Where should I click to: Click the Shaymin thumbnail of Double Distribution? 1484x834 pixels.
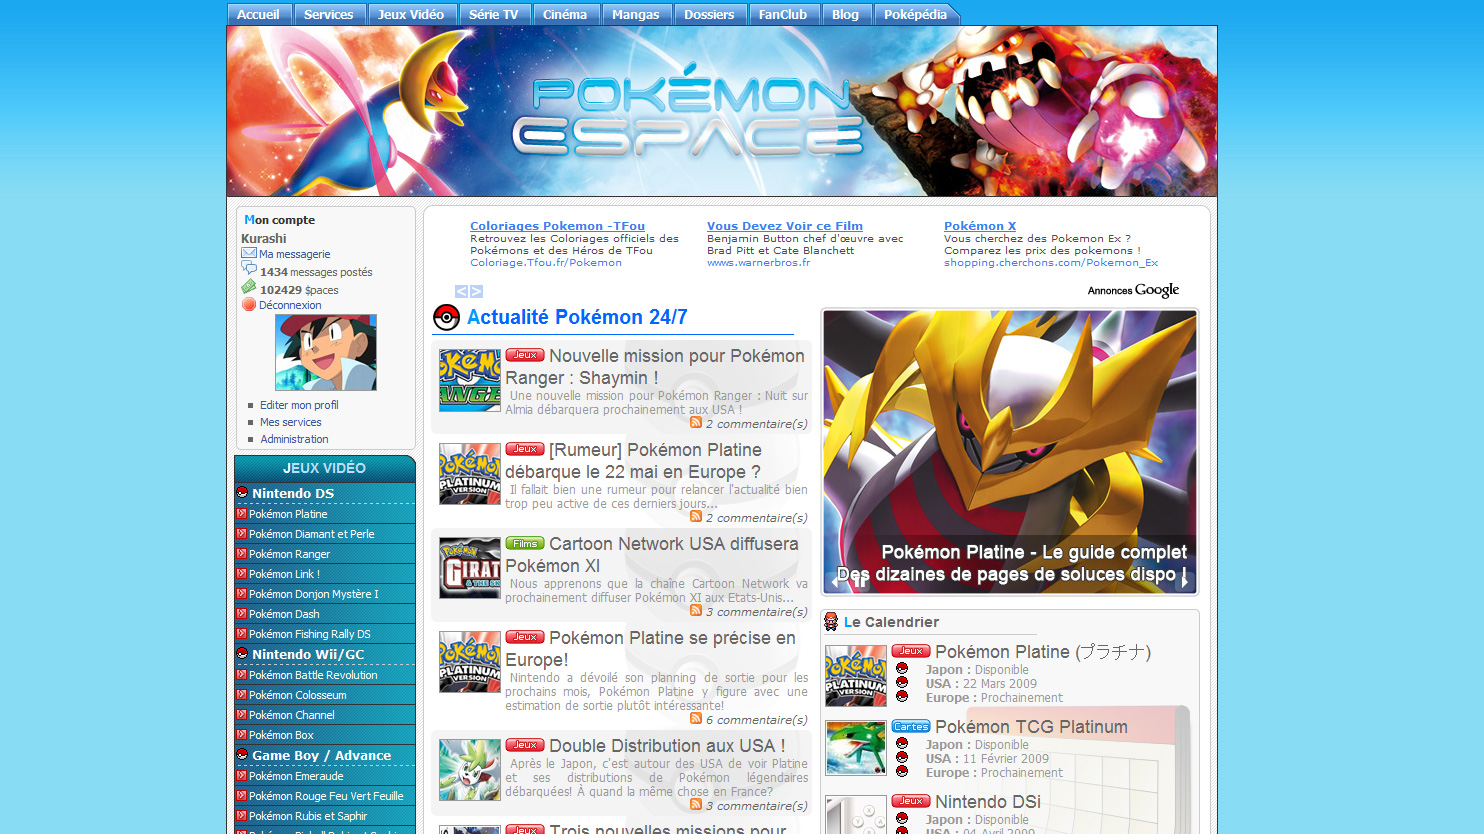coord(470,770)
